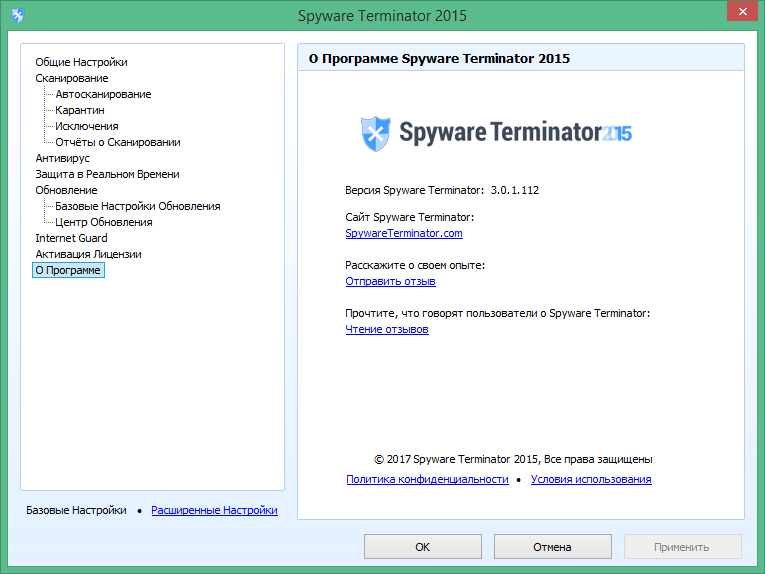The height and width of the screenshot is (574, 765).
Task: Open Отчёты о Сканировании
Action: click(x=118, y=142)
